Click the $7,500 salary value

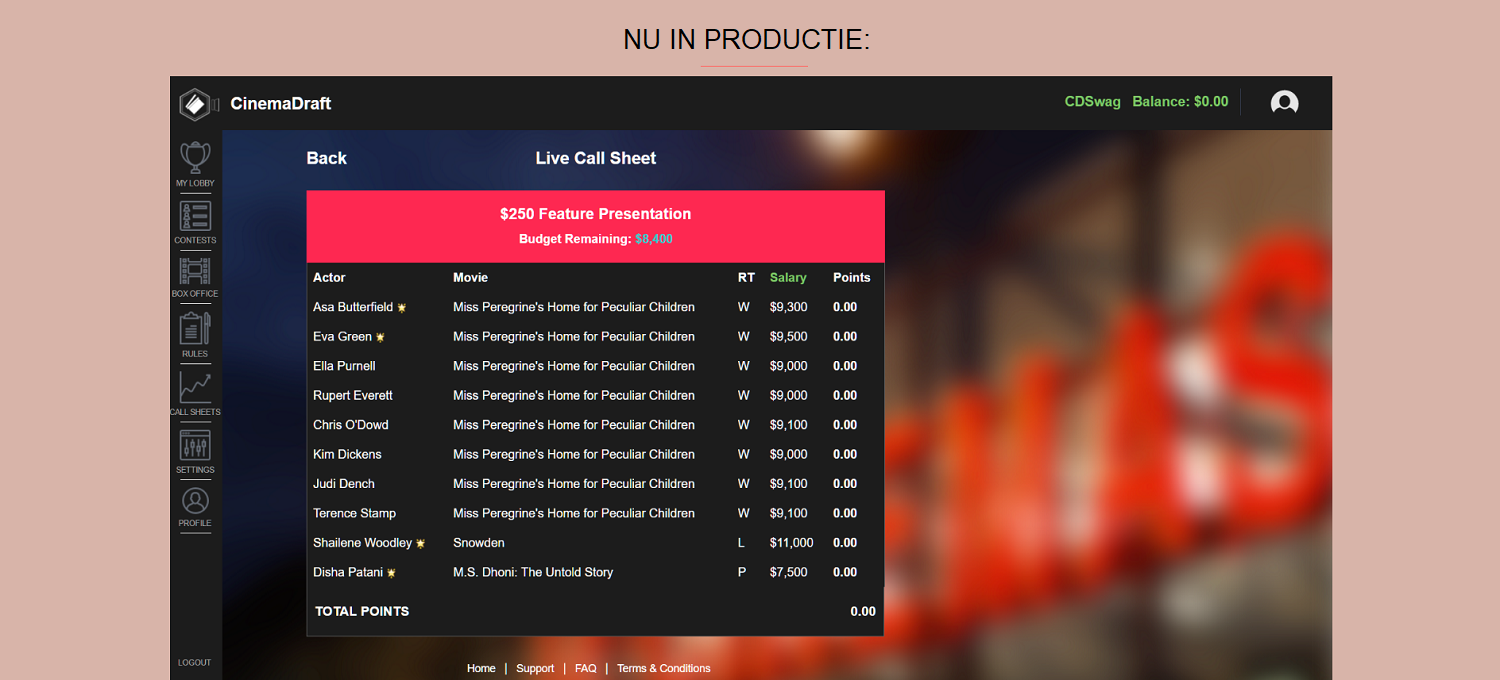pyautogui.click(x=789, y=572)
